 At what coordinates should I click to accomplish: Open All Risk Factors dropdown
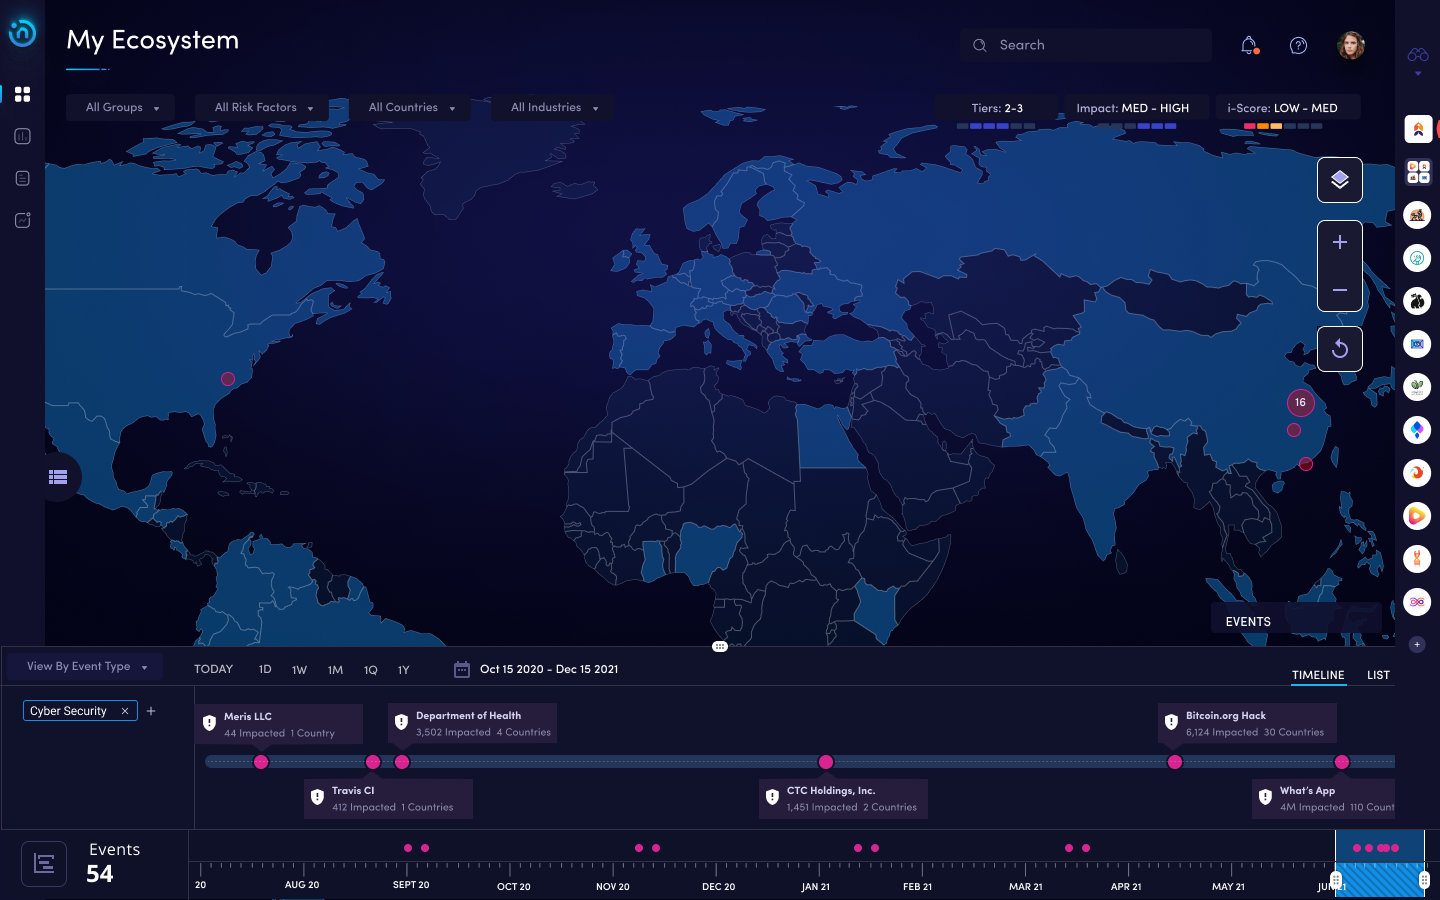tap(263, 108)
